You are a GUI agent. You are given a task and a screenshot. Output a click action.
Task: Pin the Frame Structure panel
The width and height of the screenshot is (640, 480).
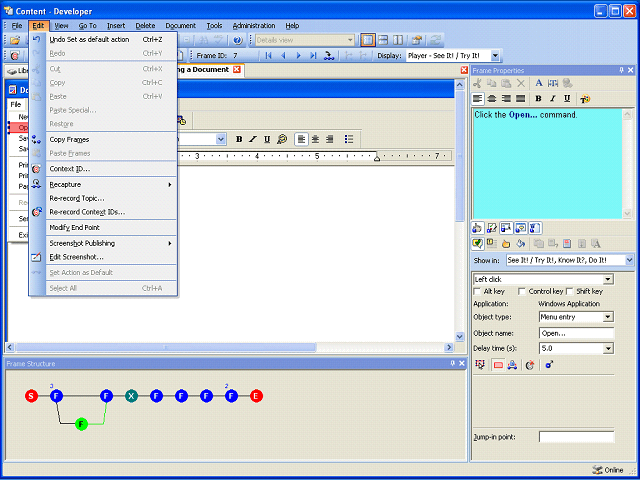click(452, 363)
